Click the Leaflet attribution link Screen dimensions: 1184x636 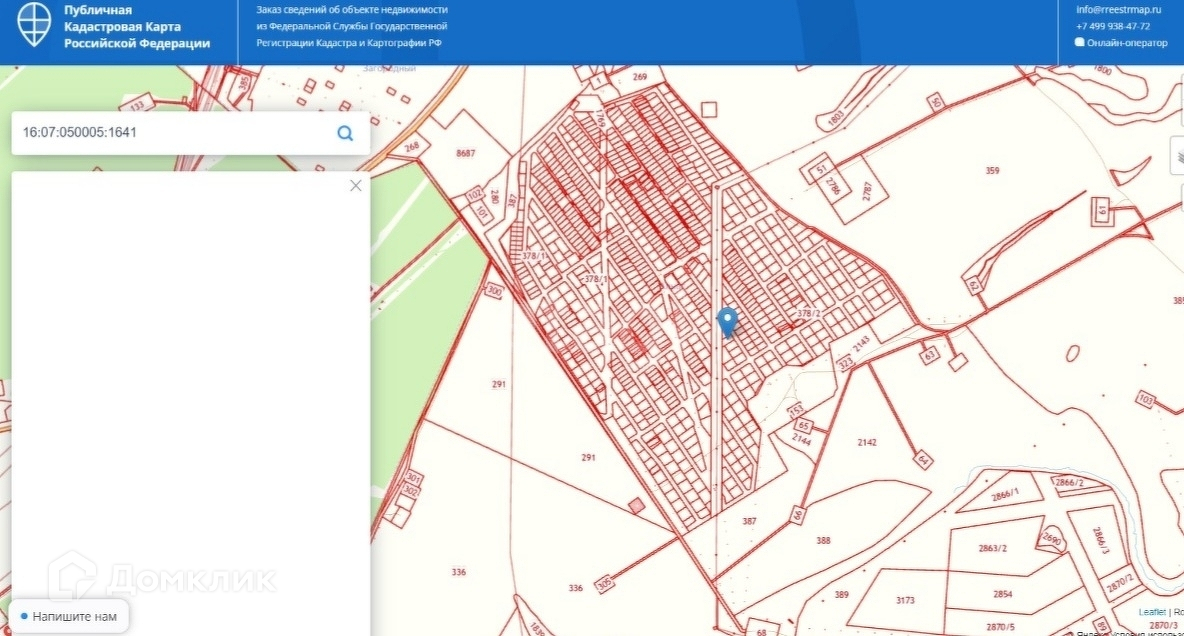pos(1152,612)
